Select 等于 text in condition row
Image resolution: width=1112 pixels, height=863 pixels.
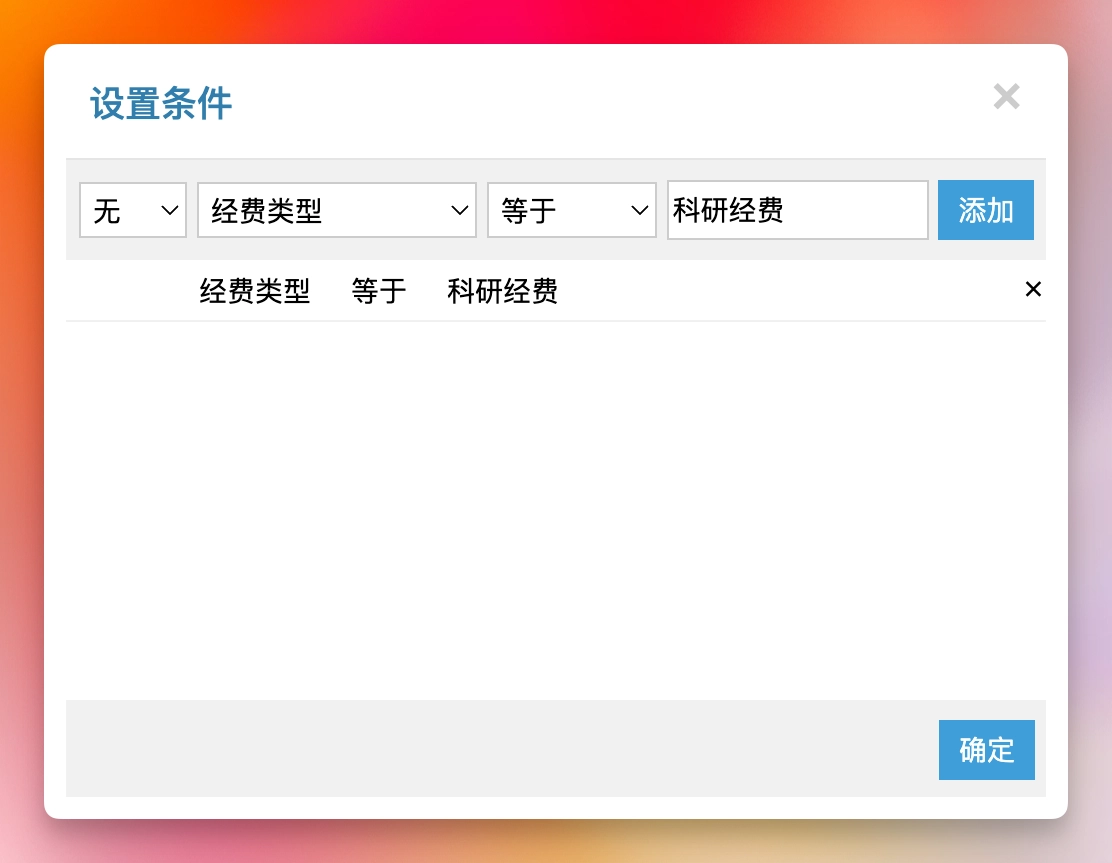(379, 291)
